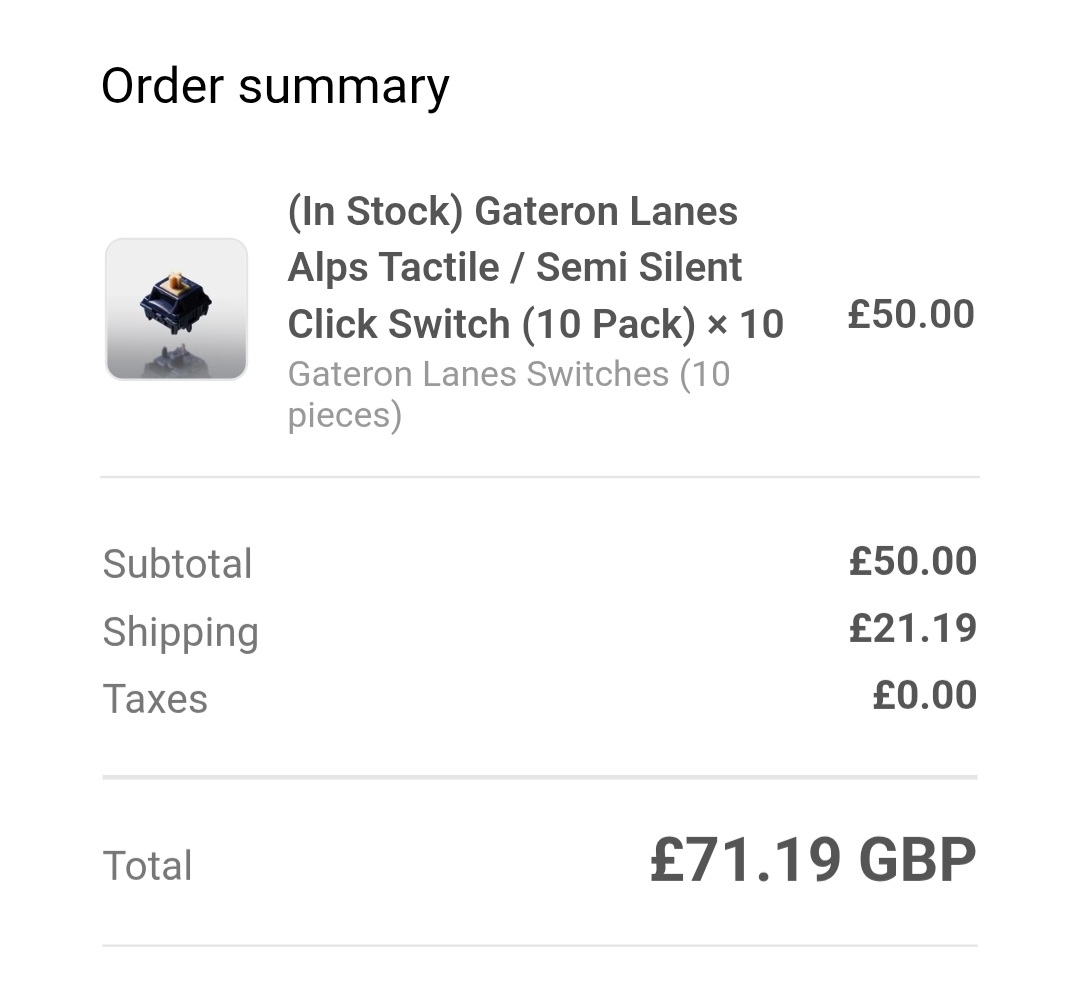Select the "Gateron Lanes Switches (10 pieces)" variant text

(x=508, y=394)
